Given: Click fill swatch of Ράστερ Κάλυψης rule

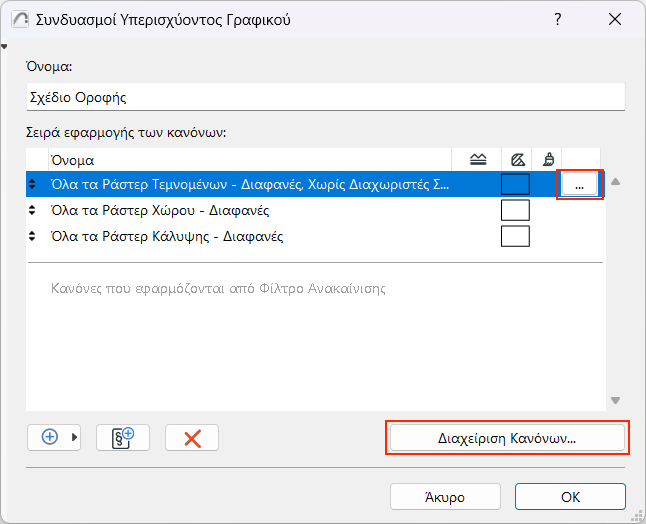Looking at the screenshot, I should click(x=515, y=236).
